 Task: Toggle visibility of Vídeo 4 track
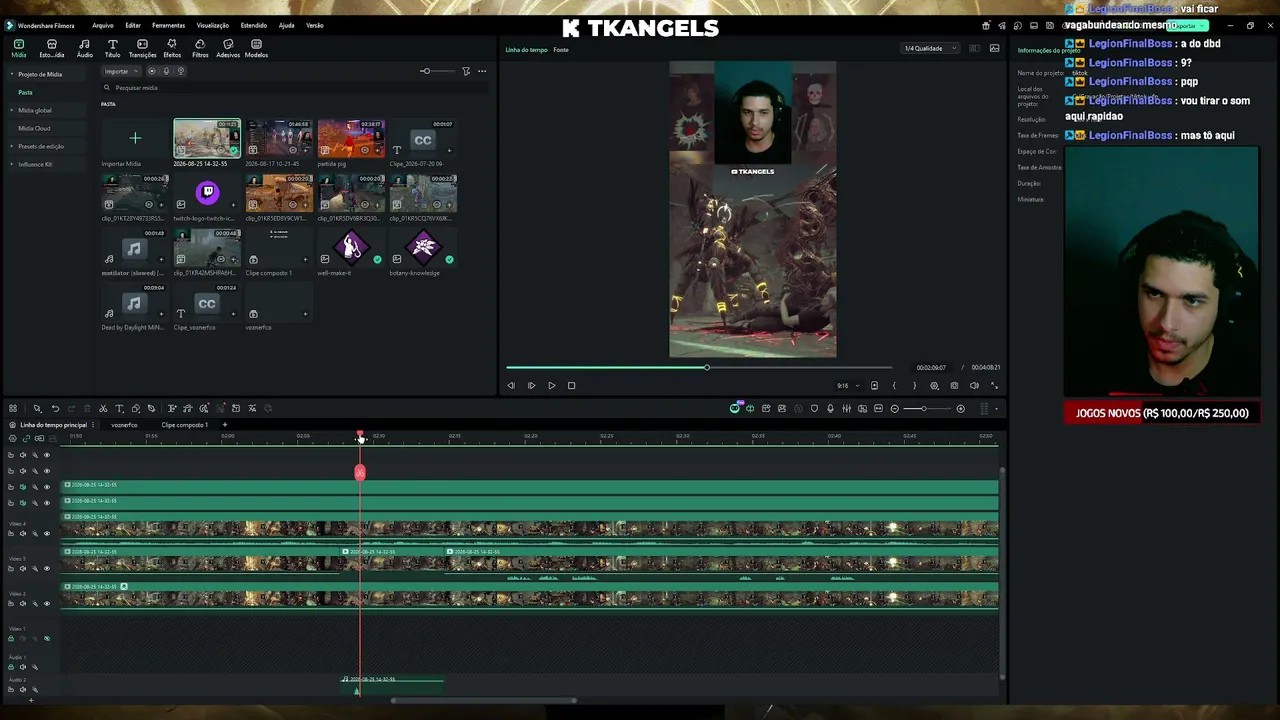(46, 533)
